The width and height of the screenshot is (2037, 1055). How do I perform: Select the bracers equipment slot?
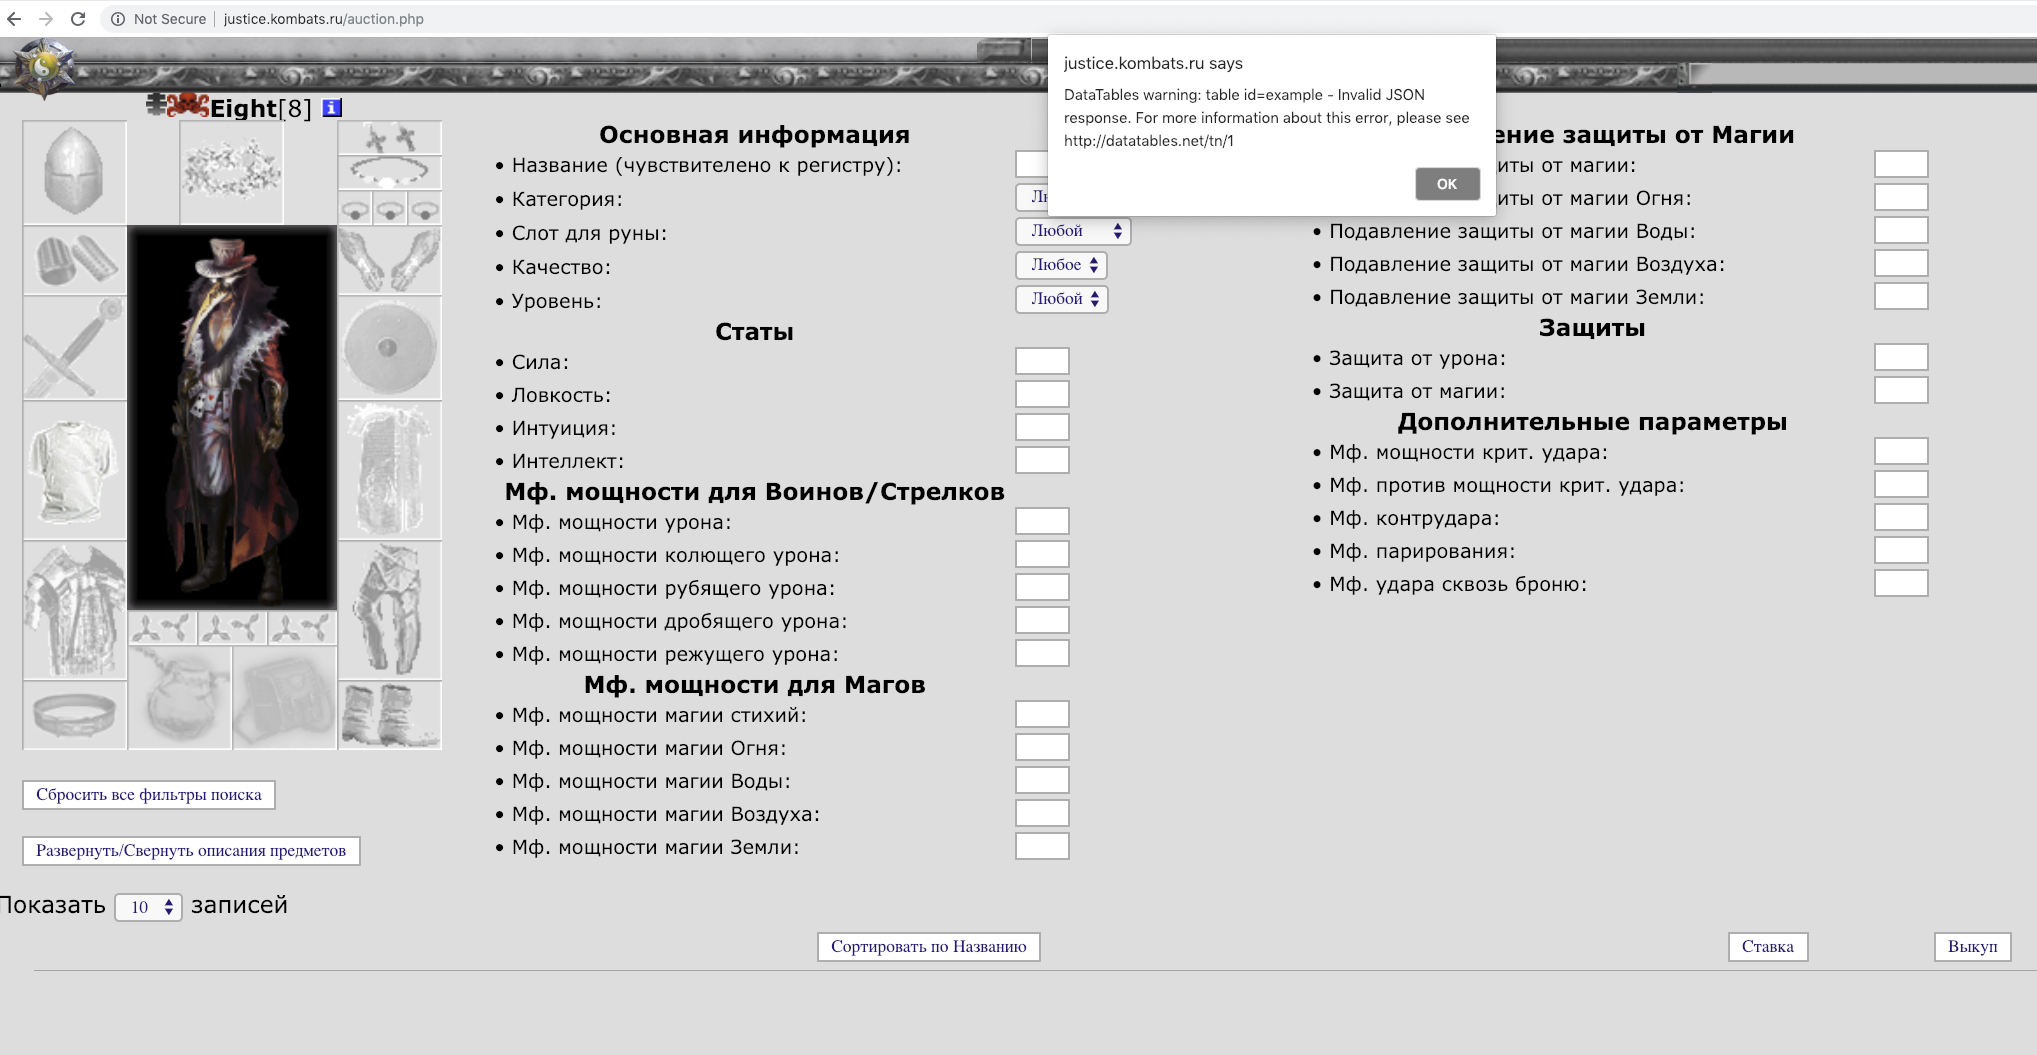point(75,260)
